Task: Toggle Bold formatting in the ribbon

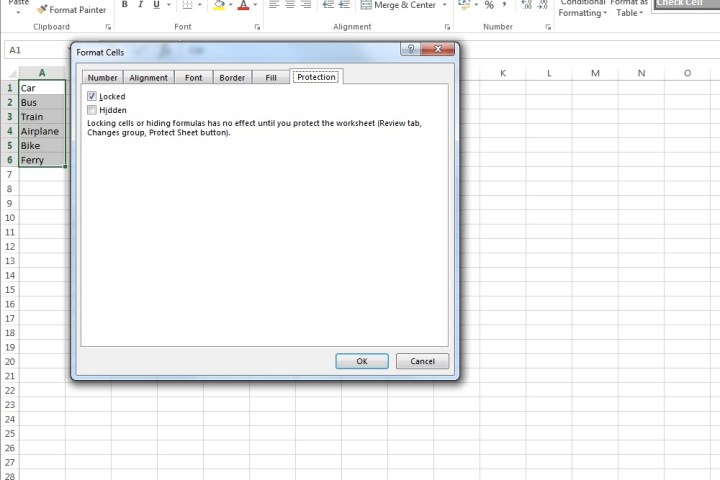Action: point(125,5)
